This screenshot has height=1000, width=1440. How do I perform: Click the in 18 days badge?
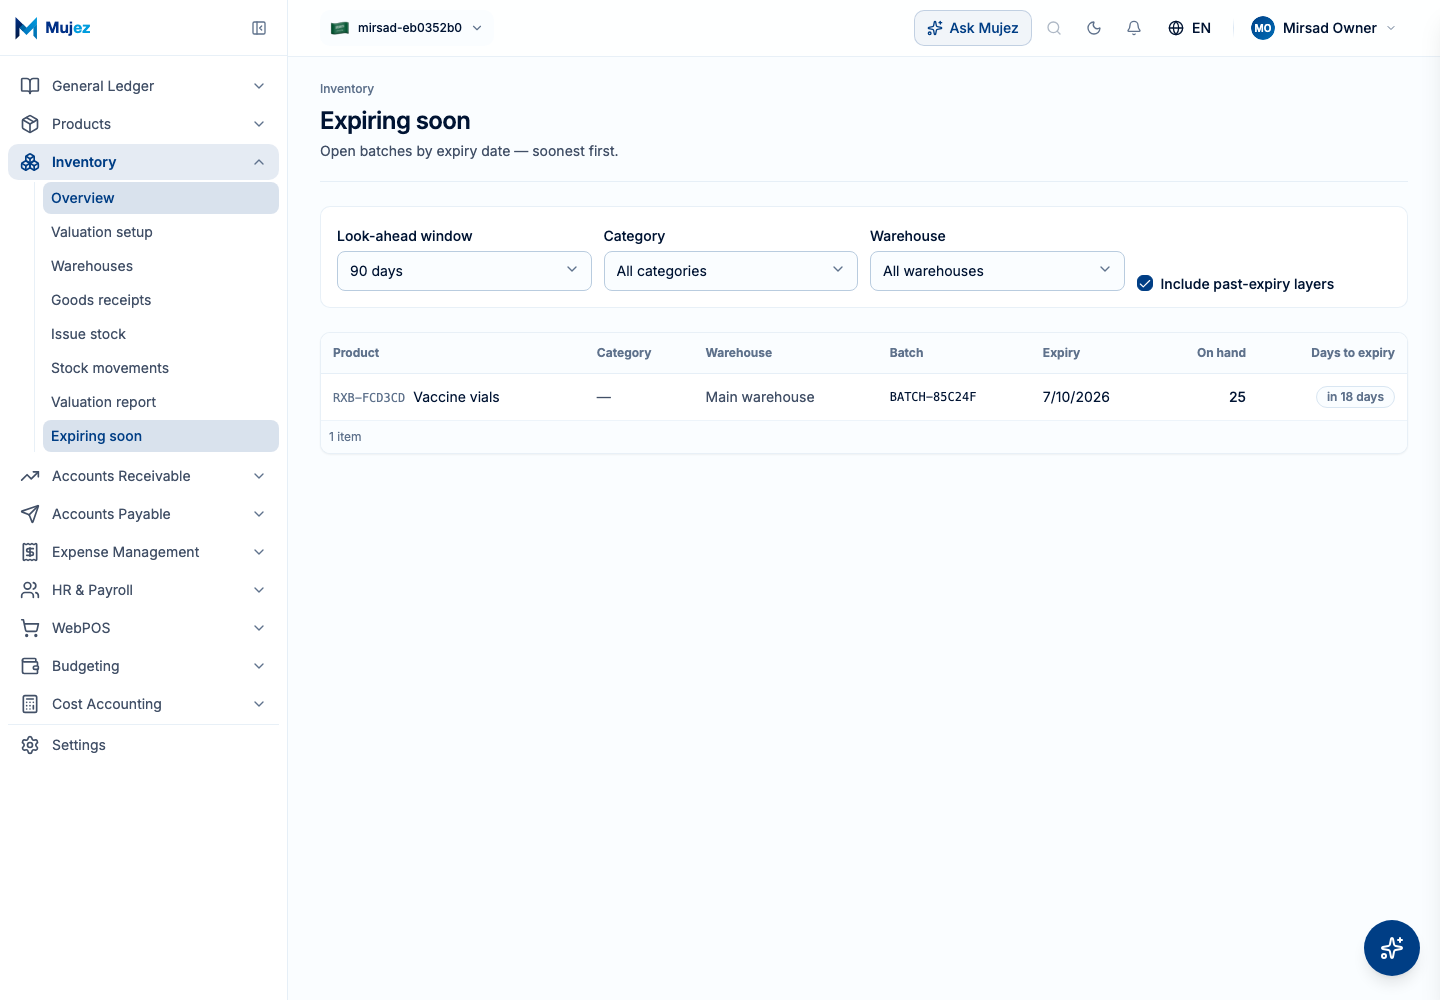click(x=1355, y=397)
